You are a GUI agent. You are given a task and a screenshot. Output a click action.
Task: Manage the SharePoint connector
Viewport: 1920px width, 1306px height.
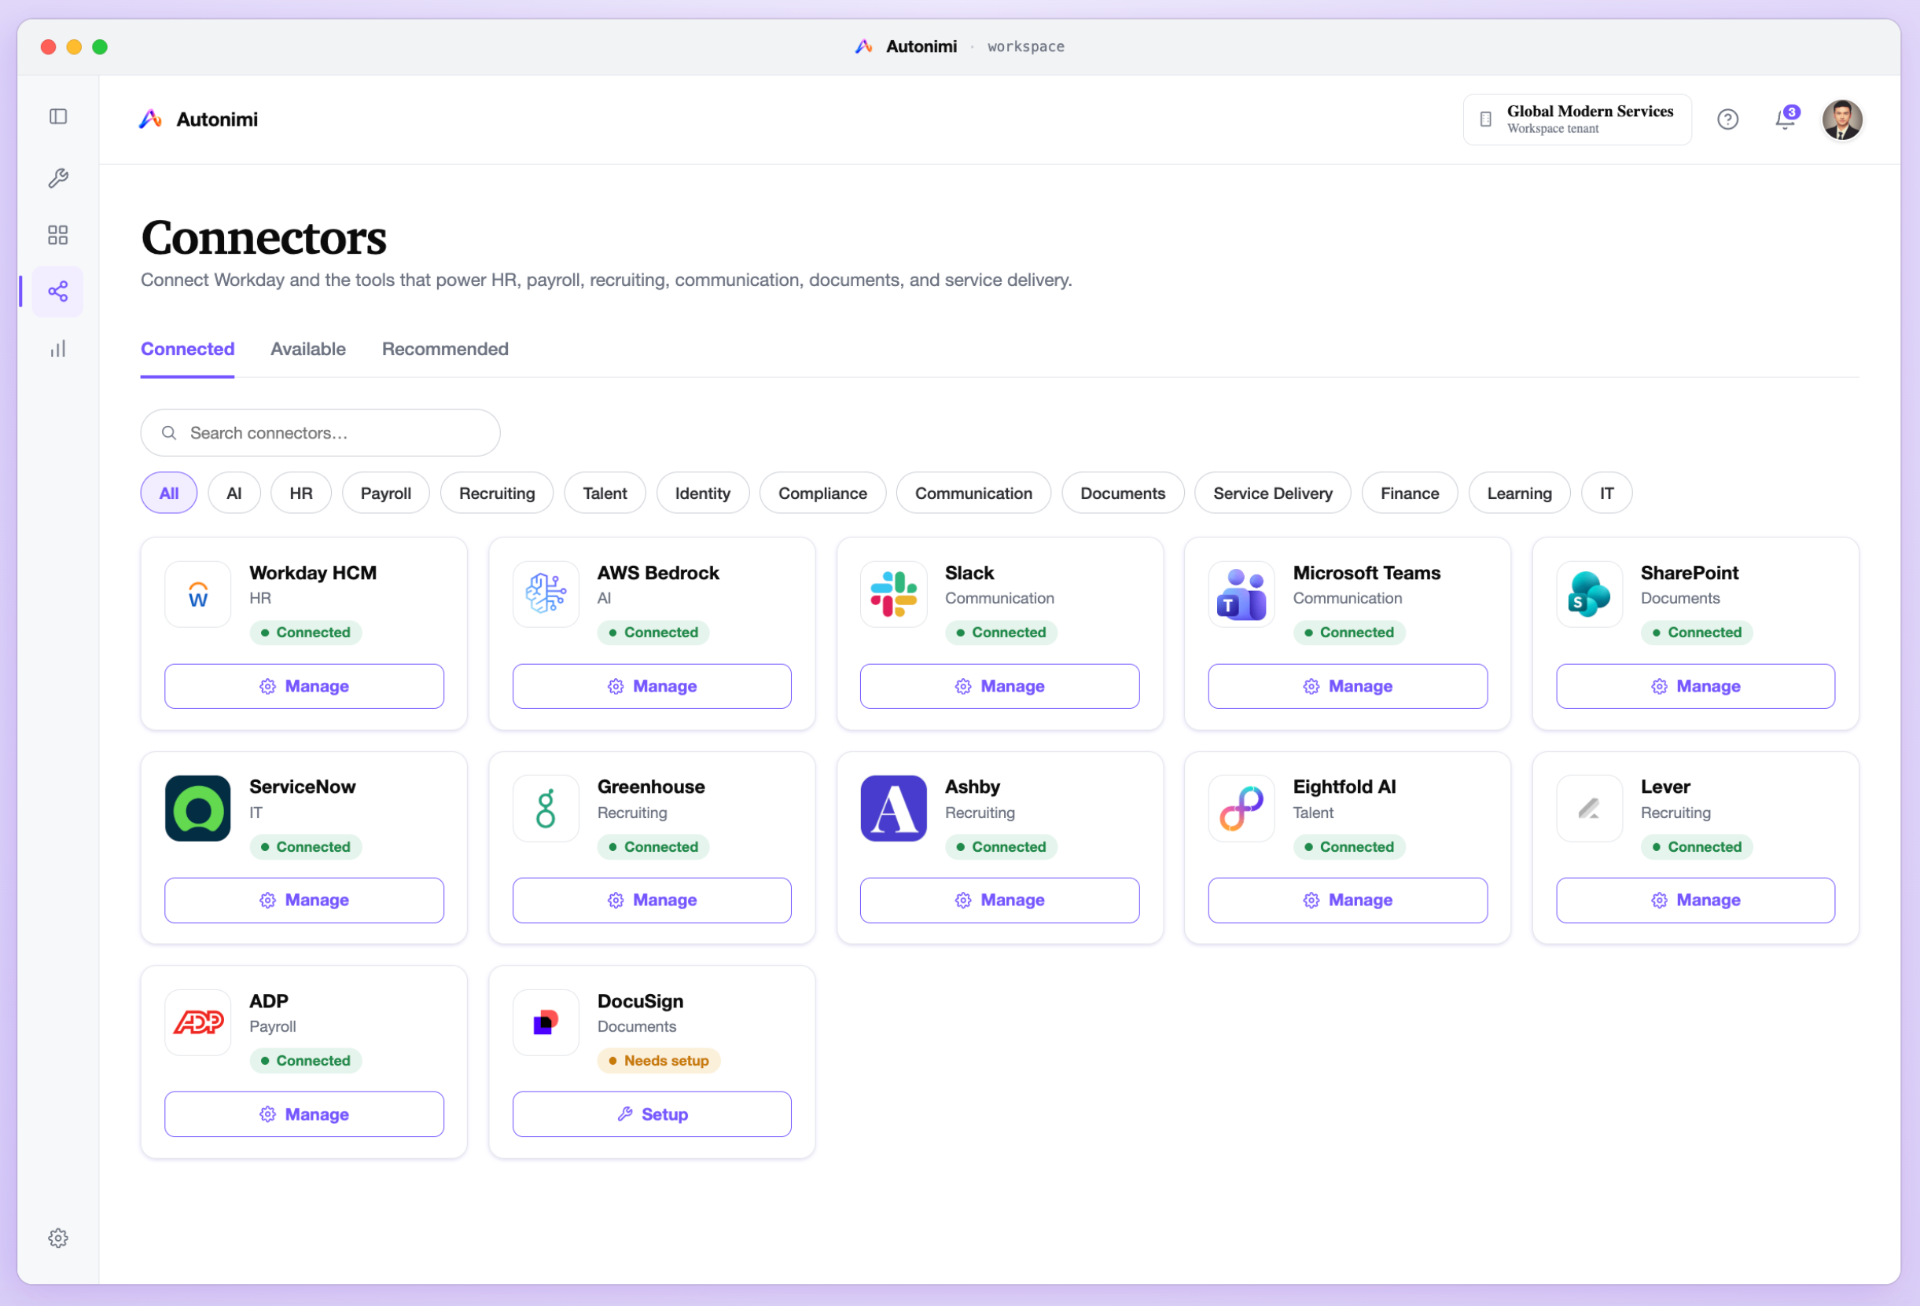1696,686
